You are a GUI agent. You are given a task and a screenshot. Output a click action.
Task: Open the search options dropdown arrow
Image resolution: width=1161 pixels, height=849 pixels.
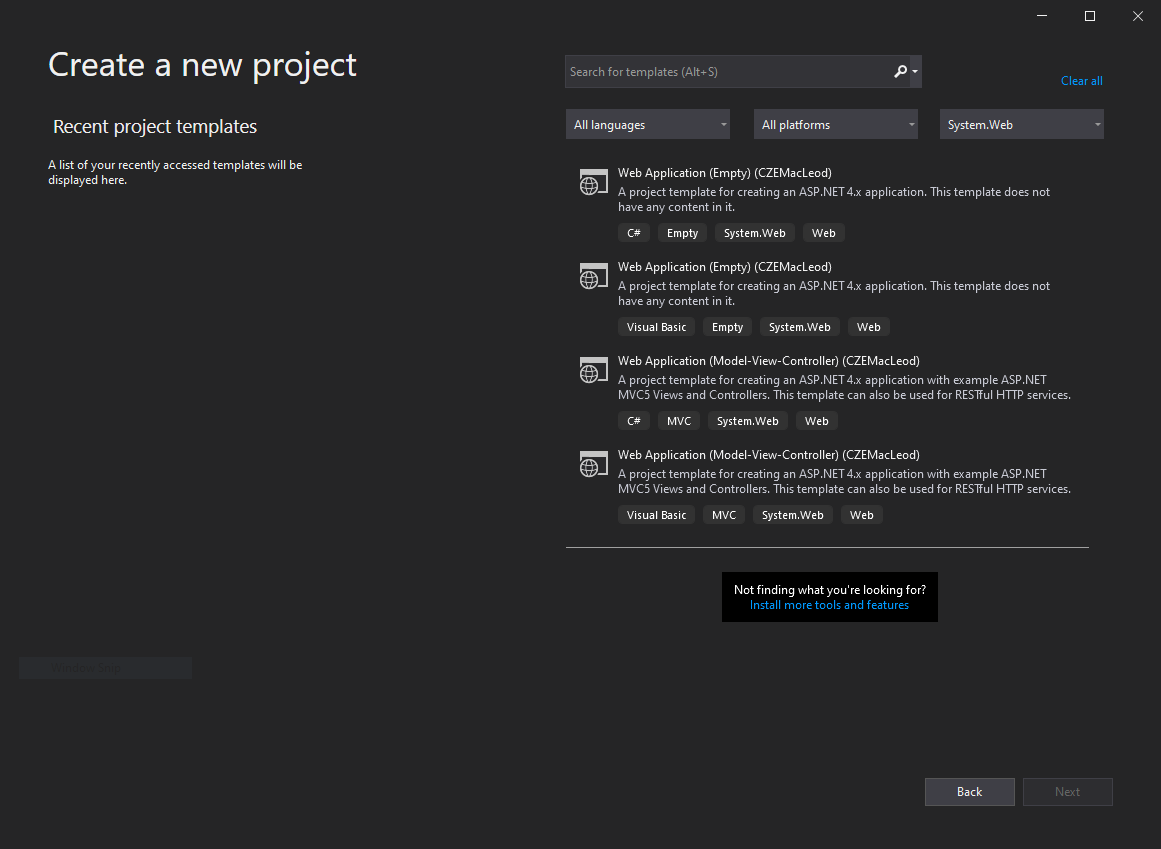(915, 72)
